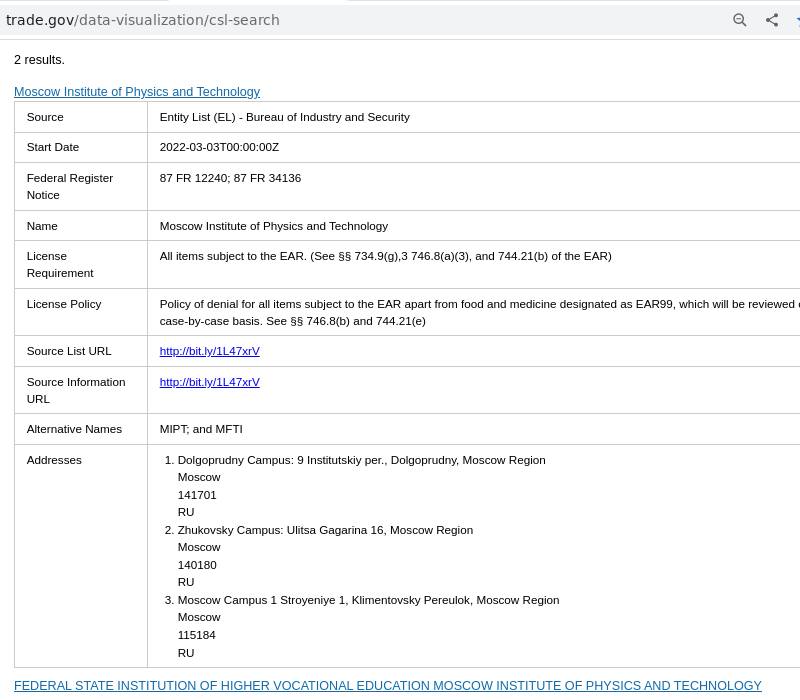Viewport: 800px width, 700px height.
Task: Click the Start Date value 2022-03-03
Action: [x=219, y=147]
